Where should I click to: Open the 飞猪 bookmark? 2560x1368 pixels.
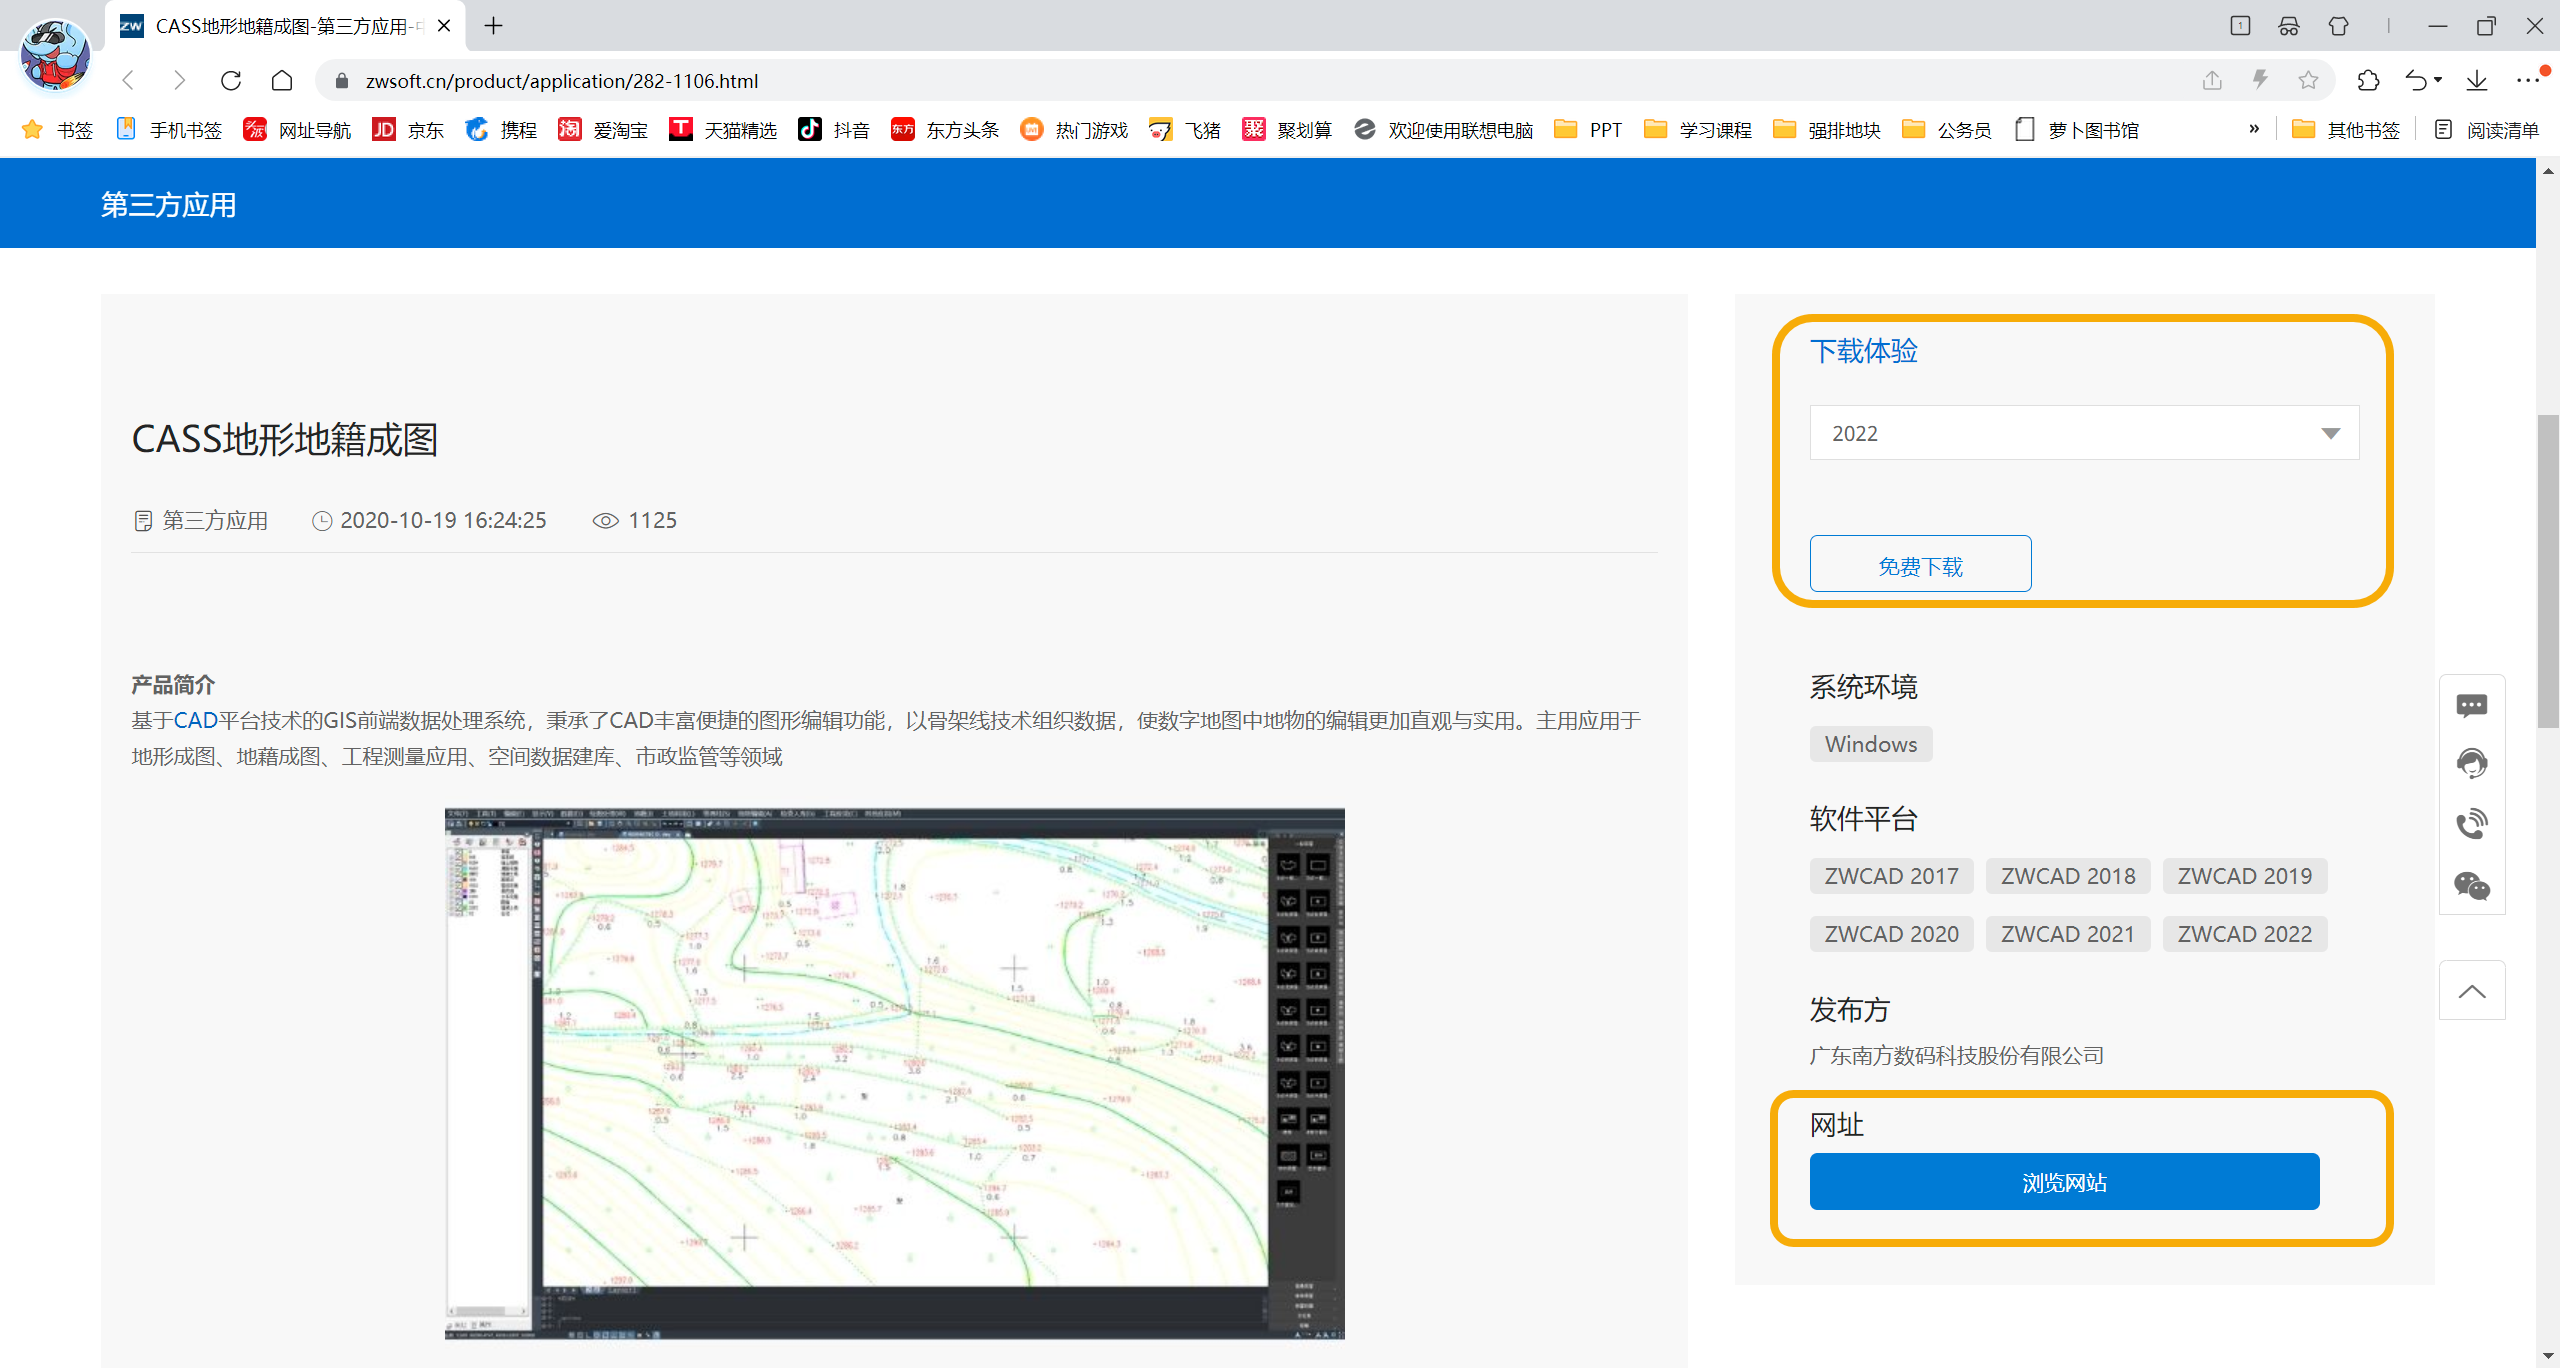[x=1185, y=129]
